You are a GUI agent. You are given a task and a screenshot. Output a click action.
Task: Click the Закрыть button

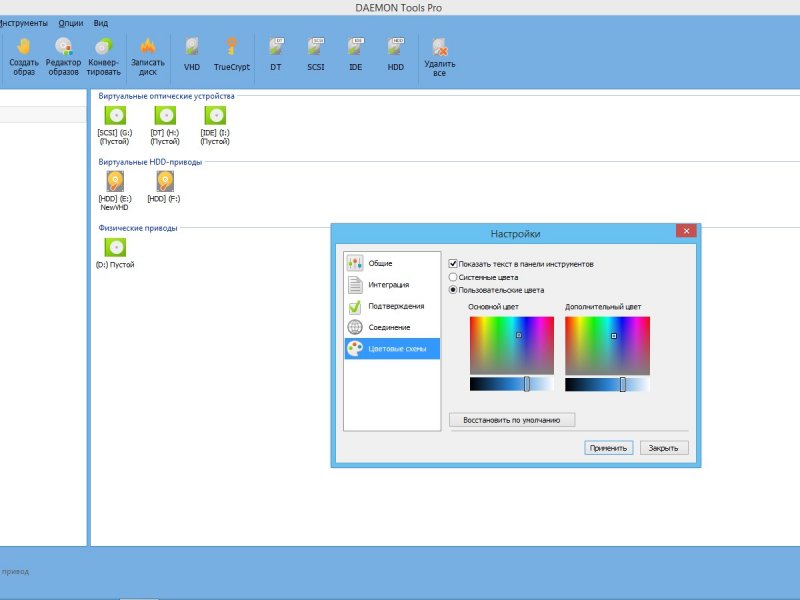(664, 448)
